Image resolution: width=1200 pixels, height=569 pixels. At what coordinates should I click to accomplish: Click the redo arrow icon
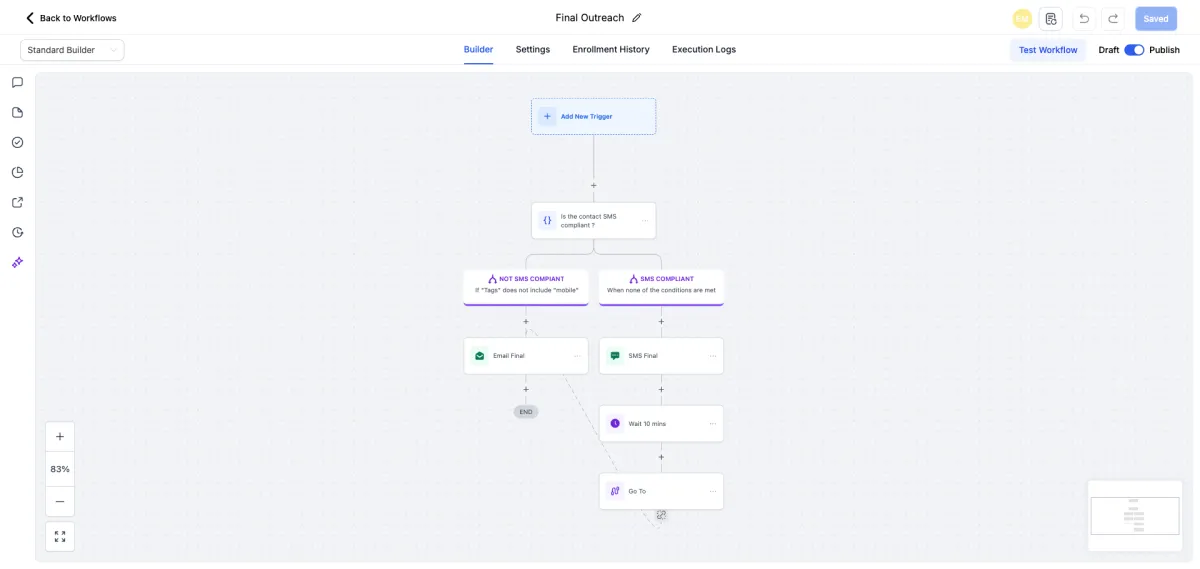coord(1113,18)
